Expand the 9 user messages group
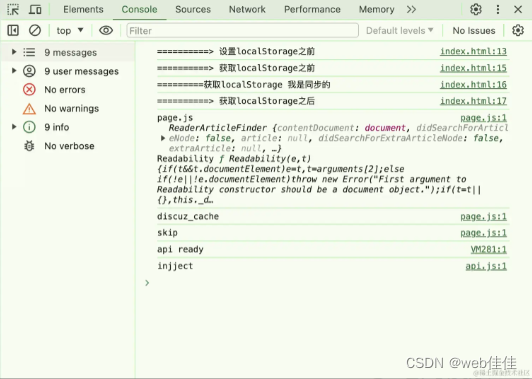This screenshot has width=532, height=379. click(x=14, y=71)
